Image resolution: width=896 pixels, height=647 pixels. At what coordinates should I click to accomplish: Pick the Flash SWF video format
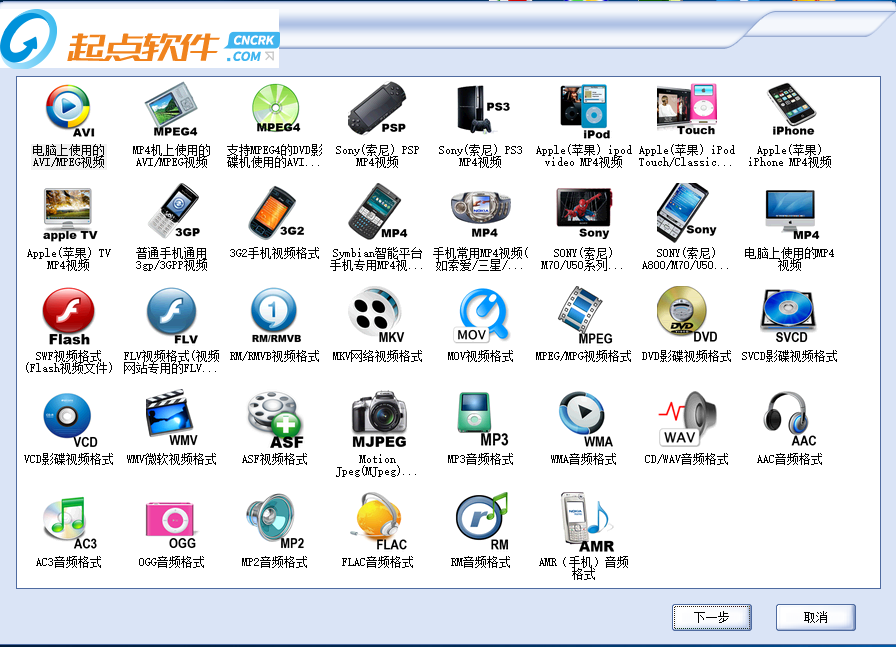[x=68, y=315]
